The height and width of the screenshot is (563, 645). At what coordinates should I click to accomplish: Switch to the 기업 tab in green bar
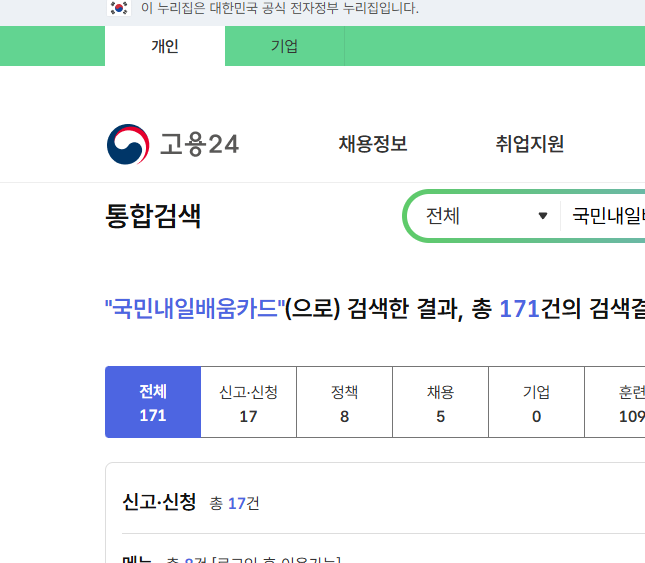click(284, 46)
